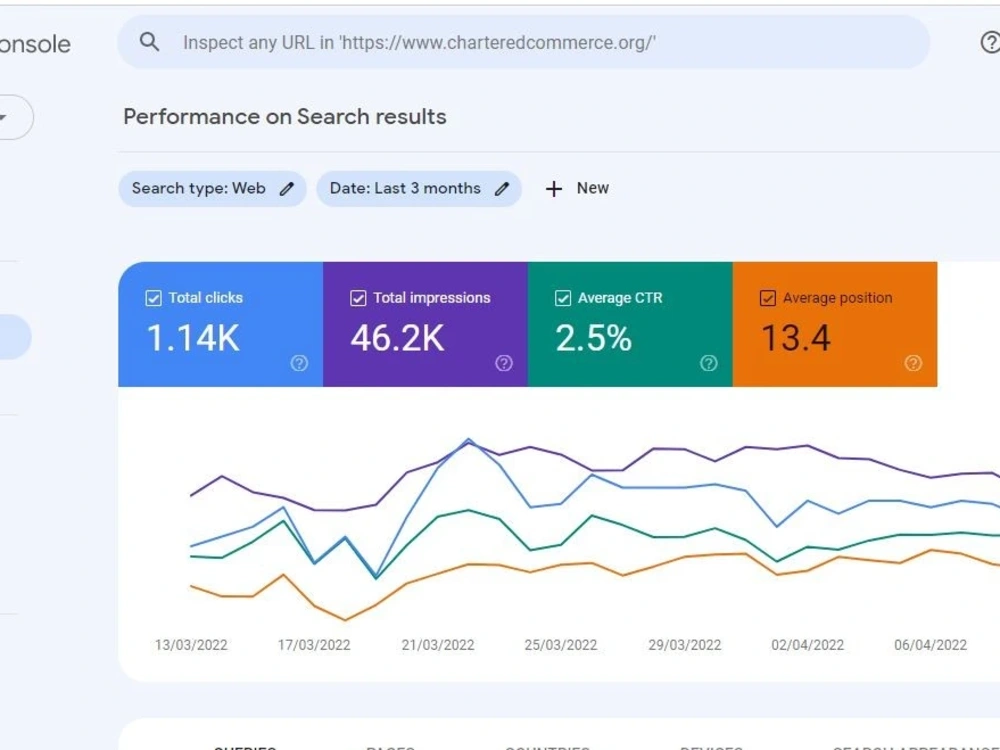
Task: Click the search magnifier icon
Action: tap(149, 42)
